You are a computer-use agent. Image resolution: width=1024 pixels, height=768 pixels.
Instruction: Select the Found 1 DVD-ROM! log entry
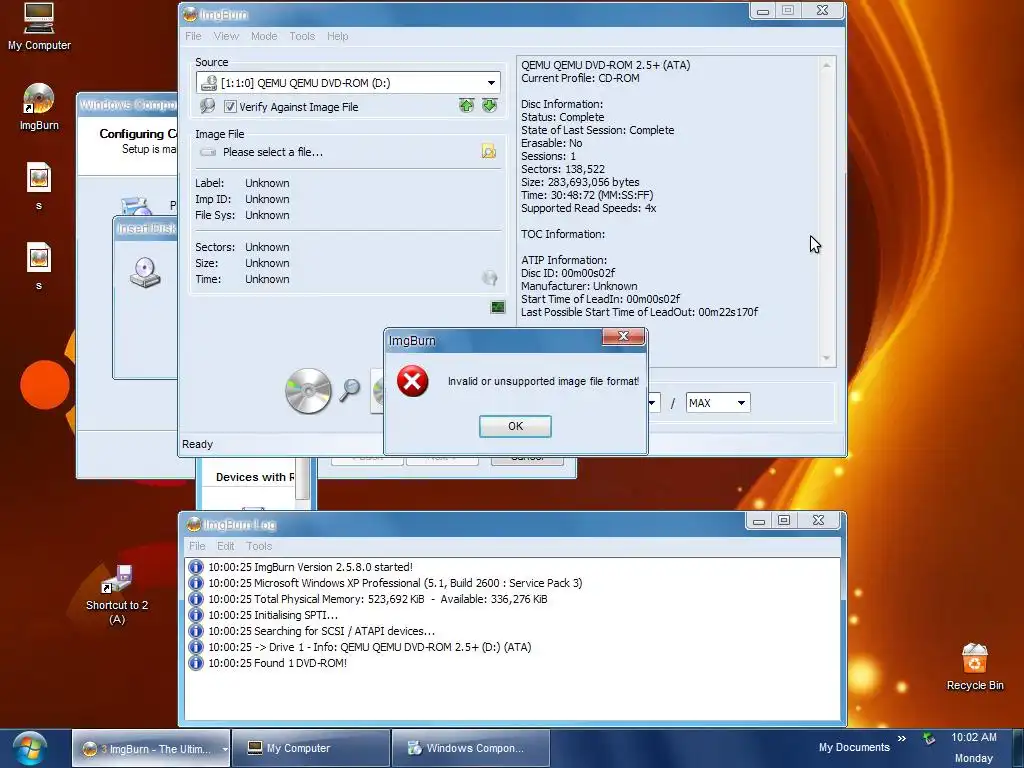point(278,663)
